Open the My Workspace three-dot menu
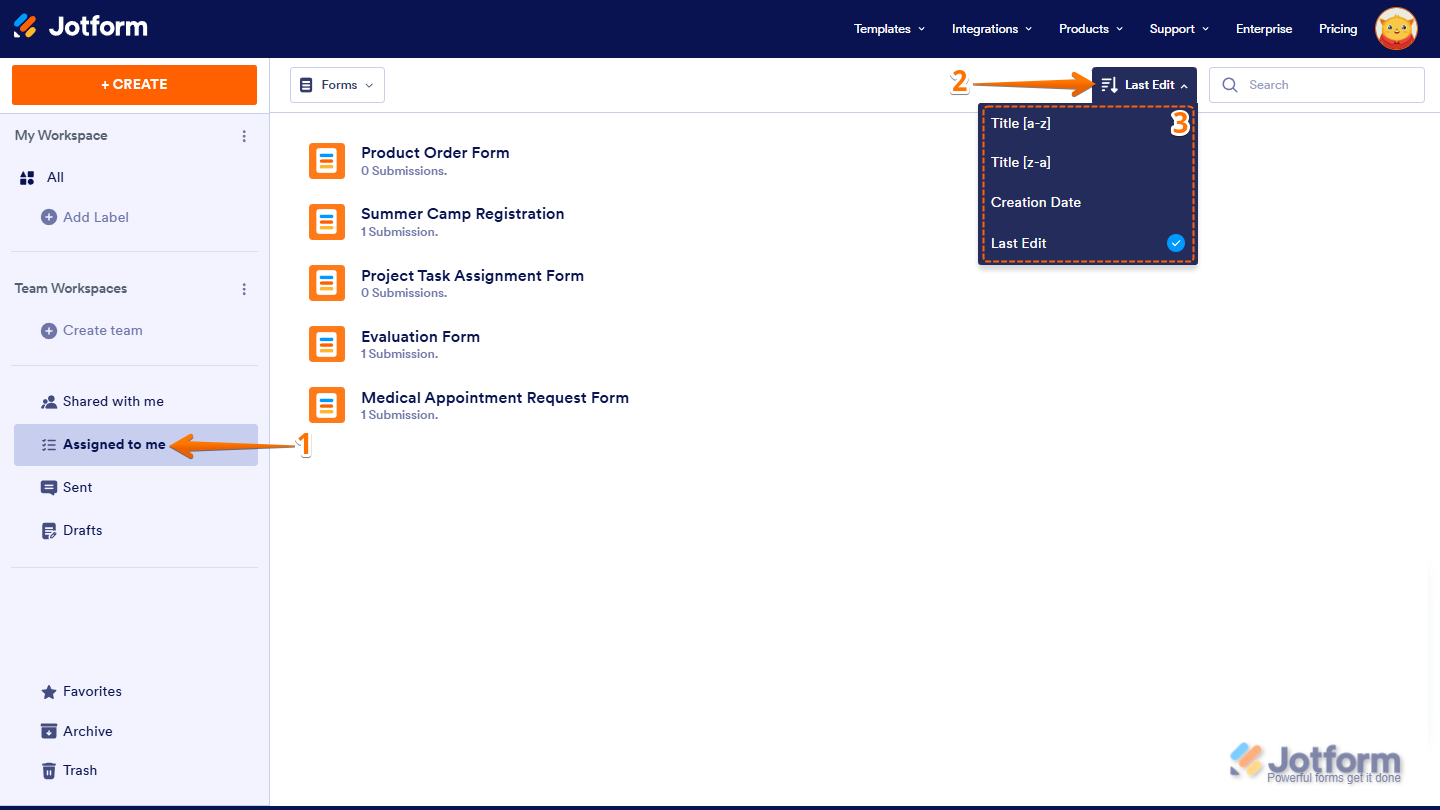1440x810 pixels. point(244,135)
